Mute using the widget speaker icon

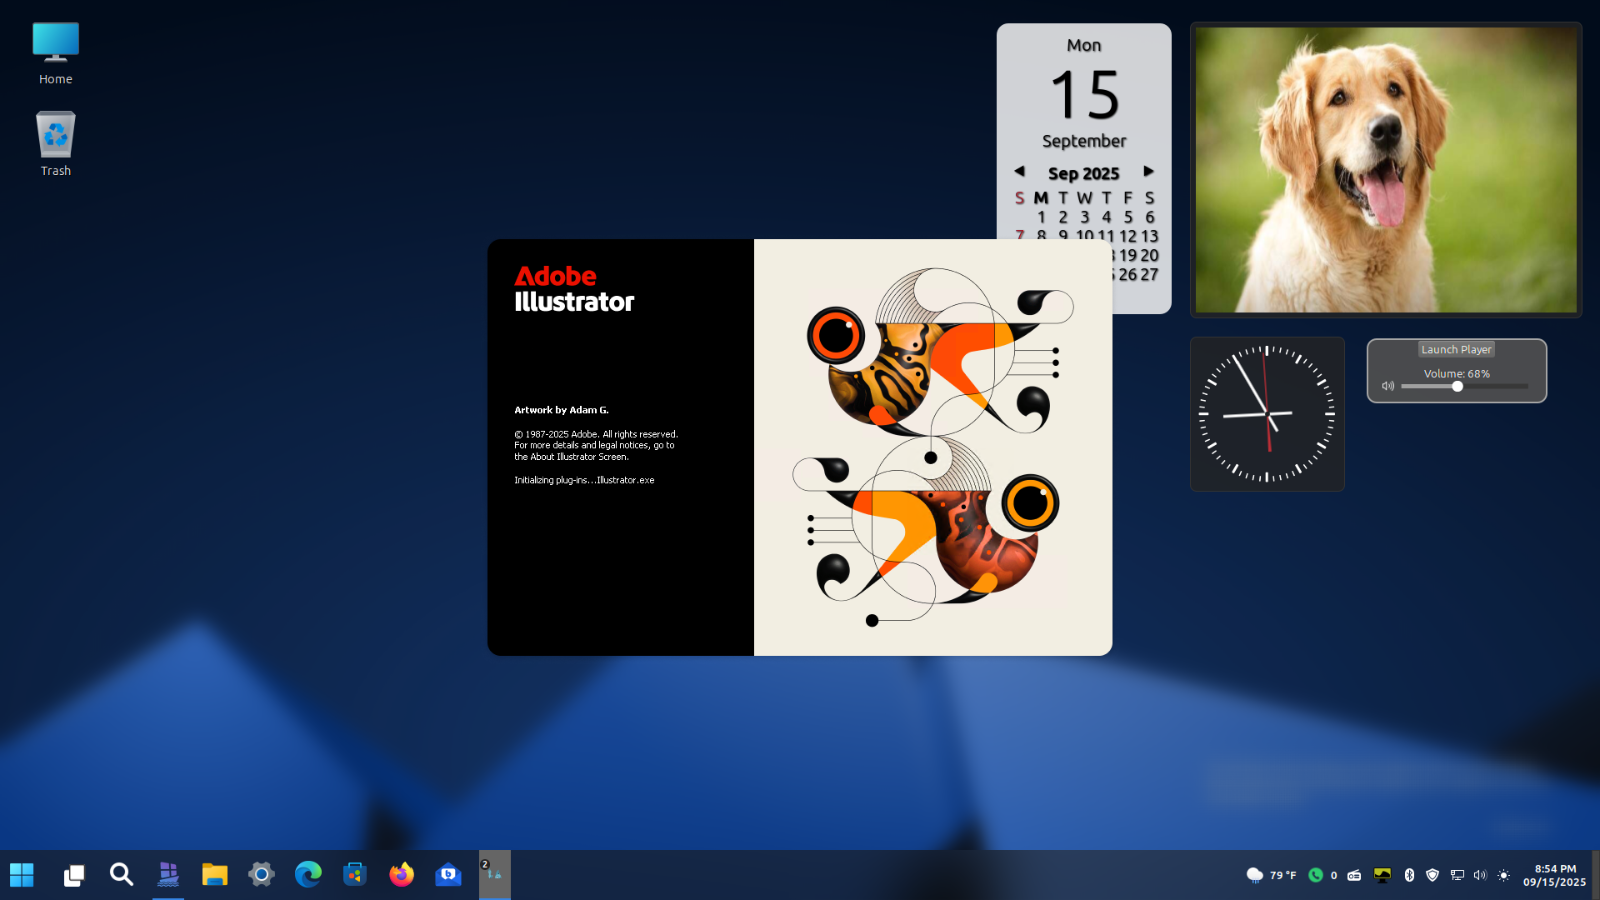point(1388,386)
